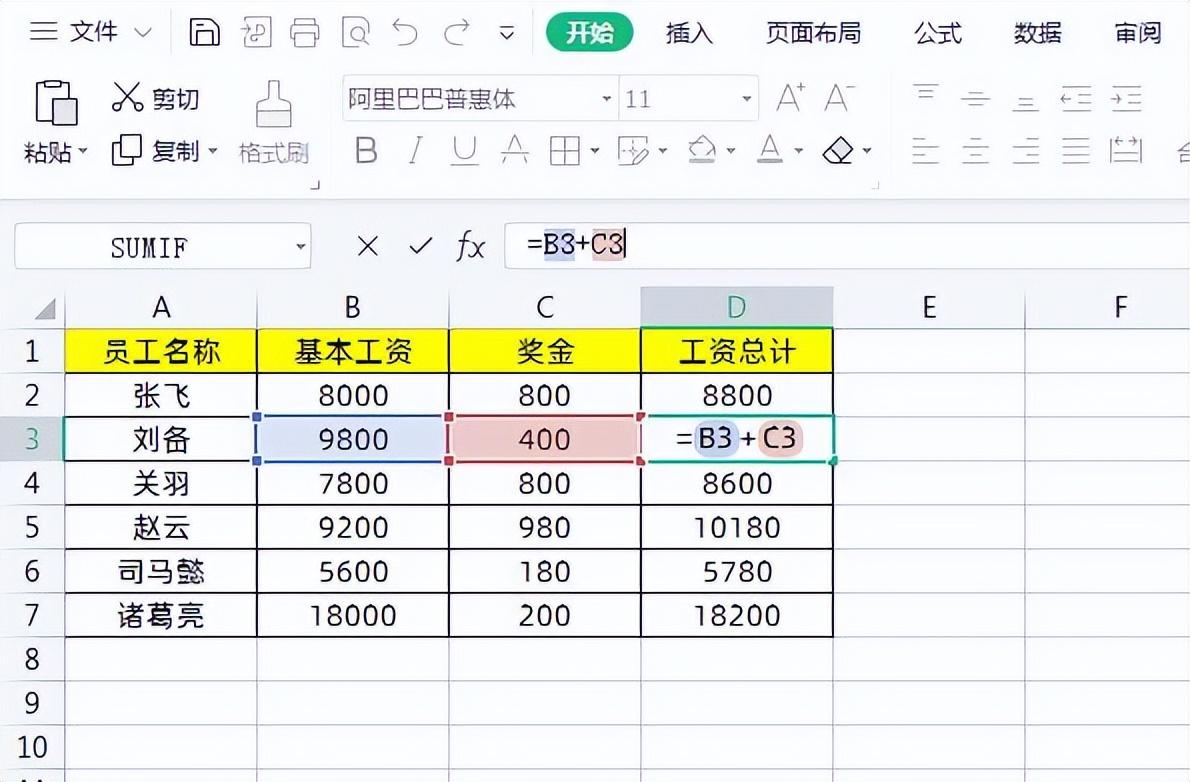Toggle Bold formatting

click(x=366, y=150)
